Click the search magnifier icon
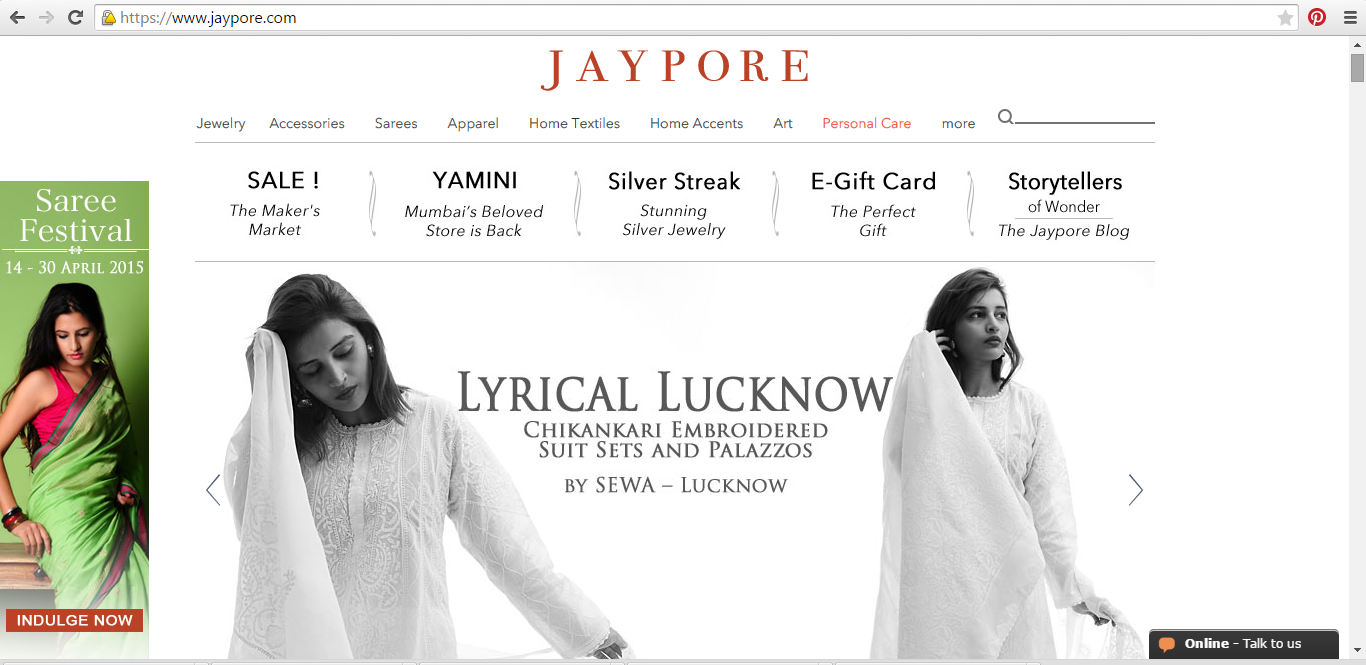This screenshot has height=665, width=1366. tap(1005, 117)
